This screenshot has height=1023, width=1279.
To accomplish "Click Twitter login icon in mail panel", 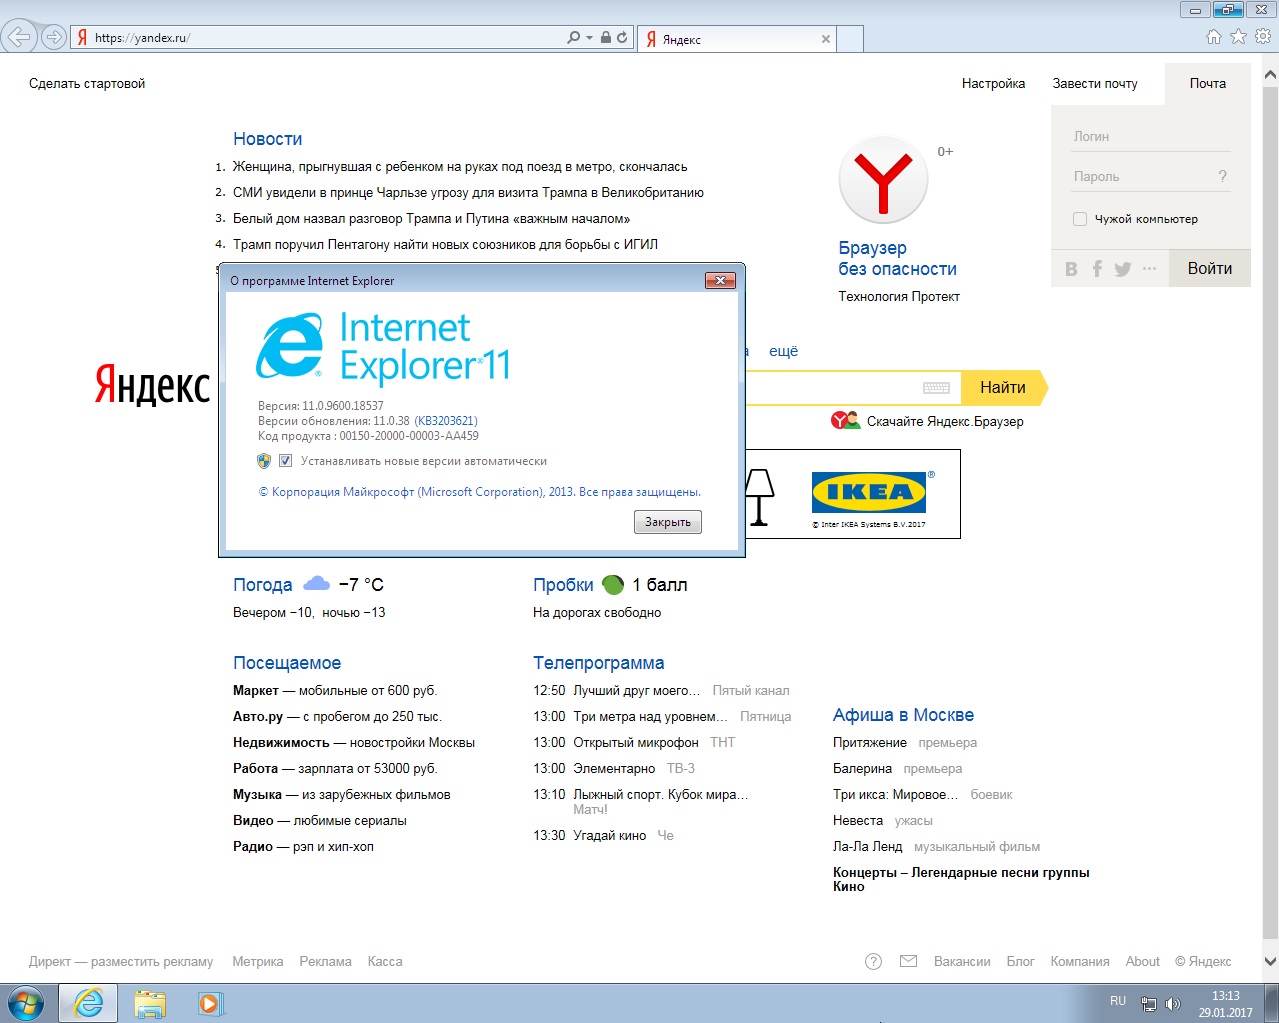I will pyautogui.click(x=1123, y=269).
